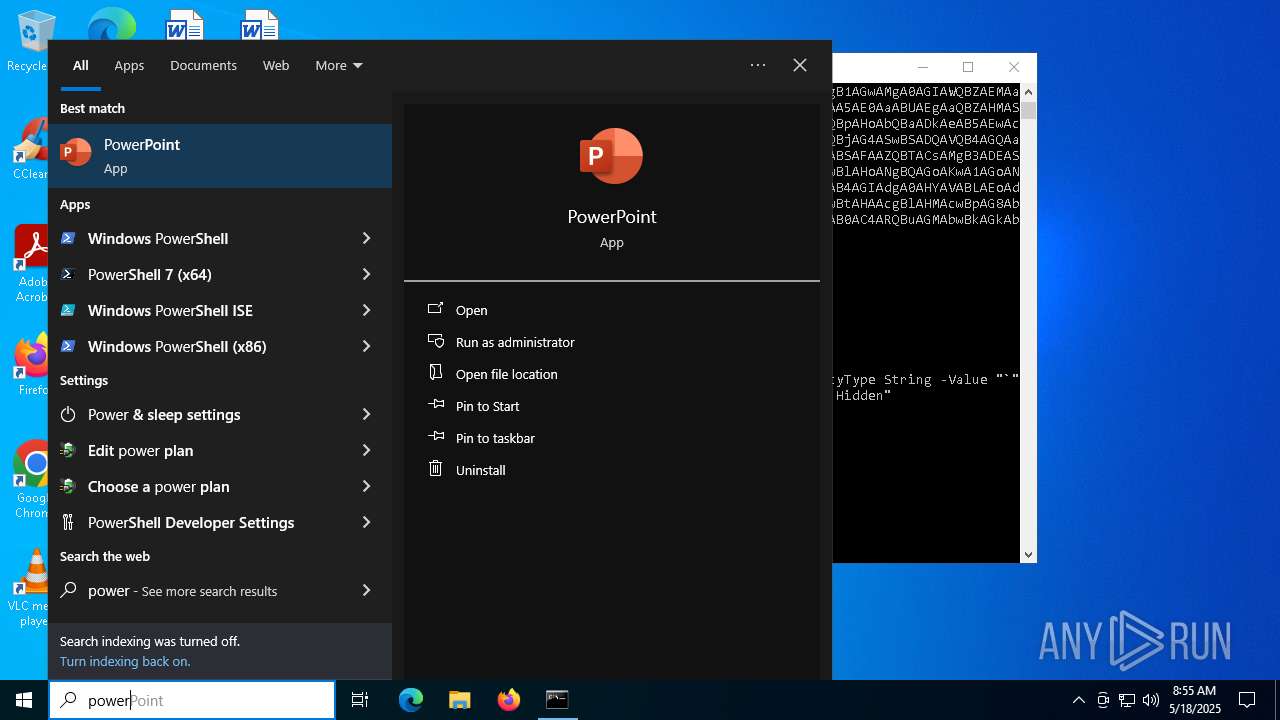This screenshot has width=1280, height=720.
Task: Switch to the Documents search tab
Action: coord(203,65)
